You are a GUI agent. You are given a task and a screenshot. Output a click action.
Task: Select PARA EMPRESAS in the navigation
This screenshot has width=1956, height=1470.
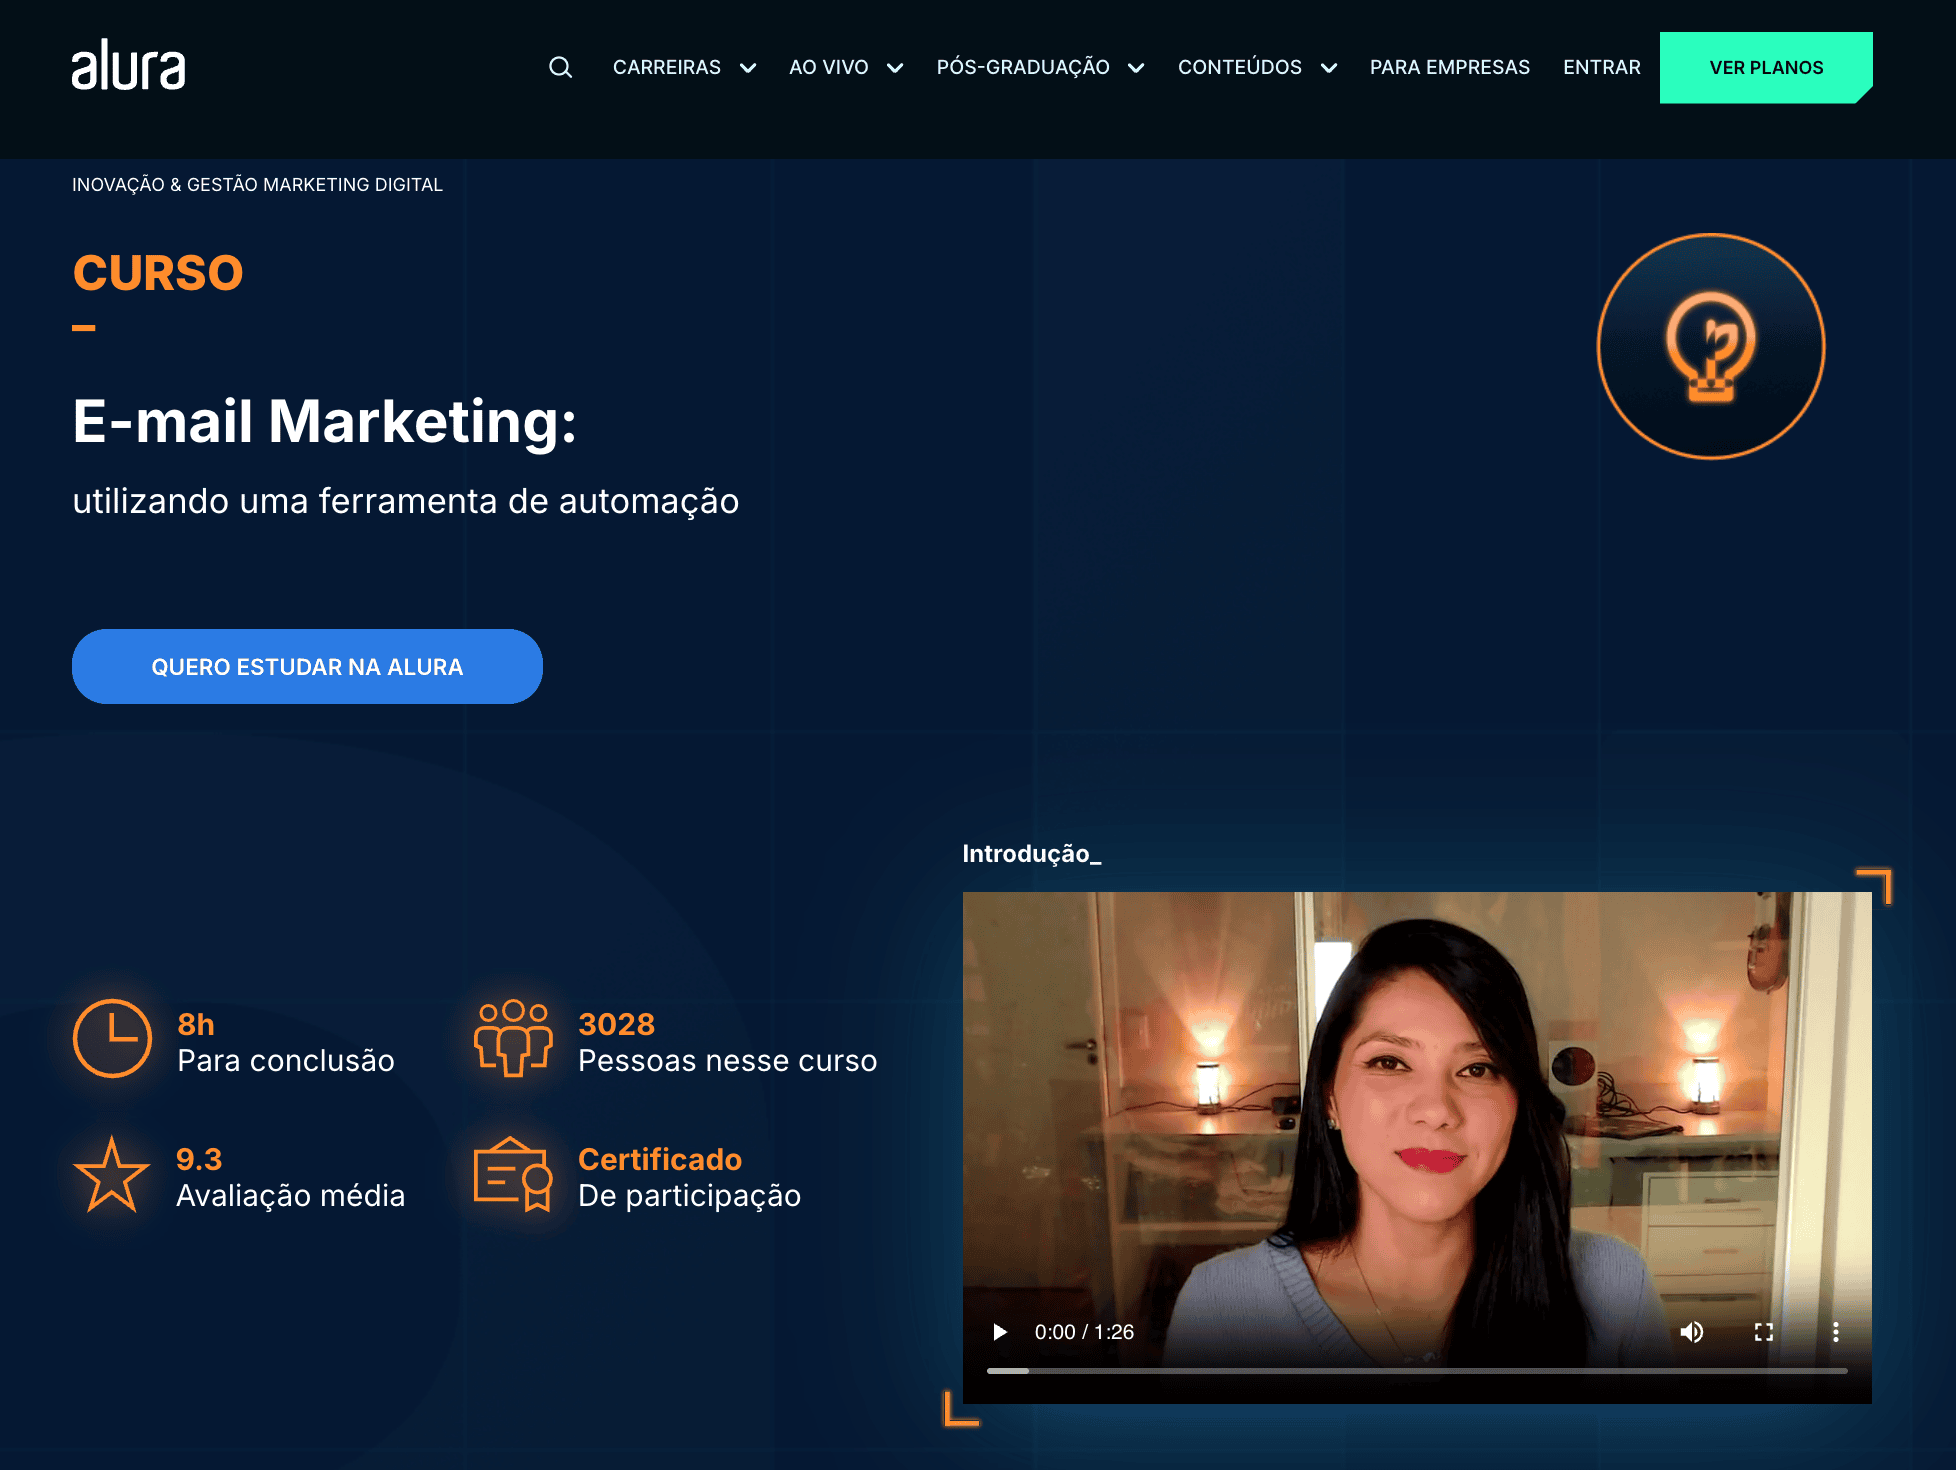coord(1450,67)
